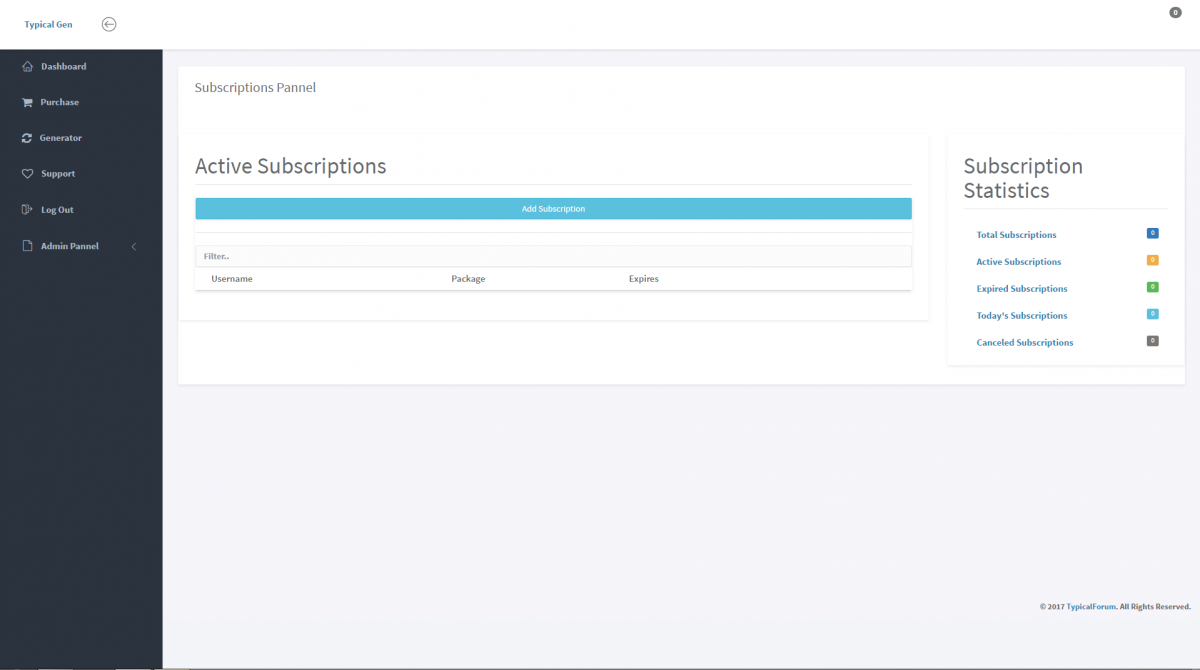Click the Log Out door icon

coord(27,210)
